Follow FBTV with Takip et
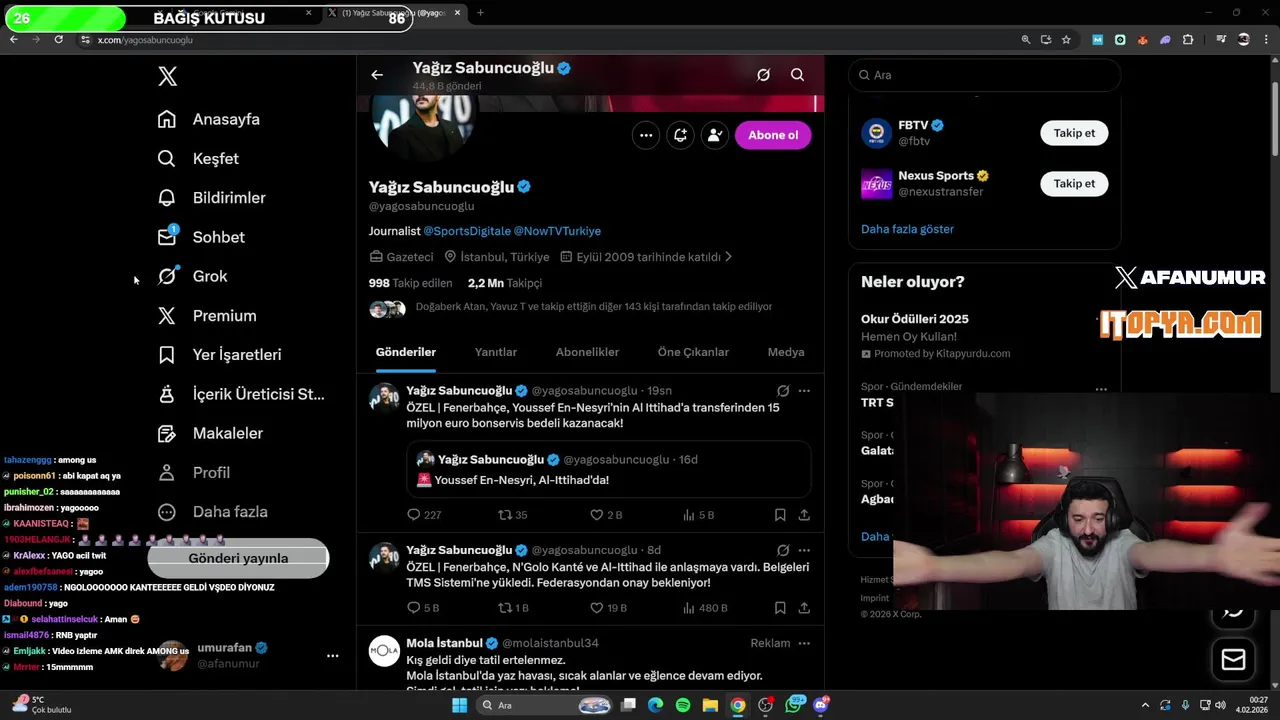The height and width of the screenshot is (720, 1280). tap(1074, 133)
